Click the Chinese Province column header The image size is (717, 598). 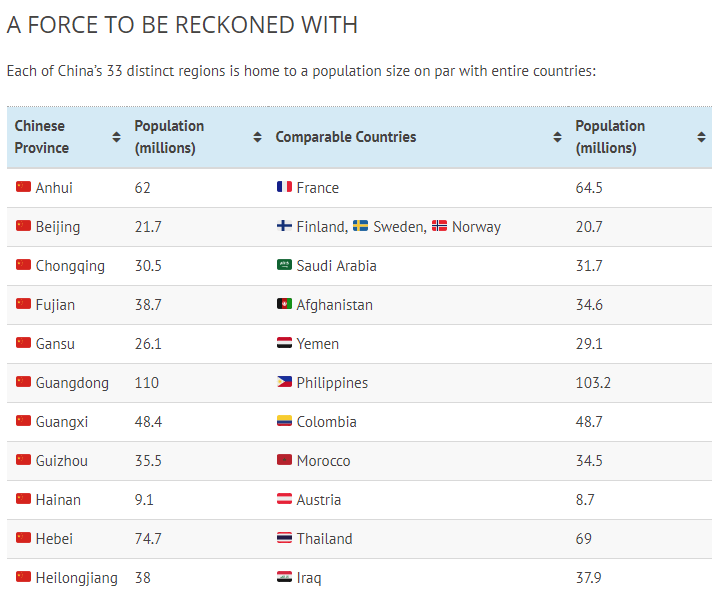pos(42,137)
